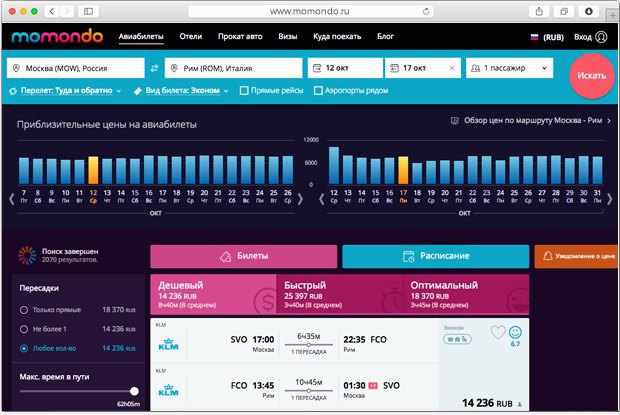This screenshot has height=415, width=620.
Task: Click the share icon beside 14 236 RUB price
Action: point(520,404)
